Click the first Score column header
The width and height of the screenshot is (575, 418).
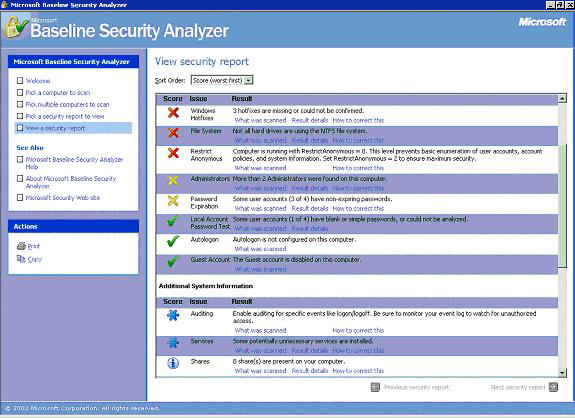[173, 99]
